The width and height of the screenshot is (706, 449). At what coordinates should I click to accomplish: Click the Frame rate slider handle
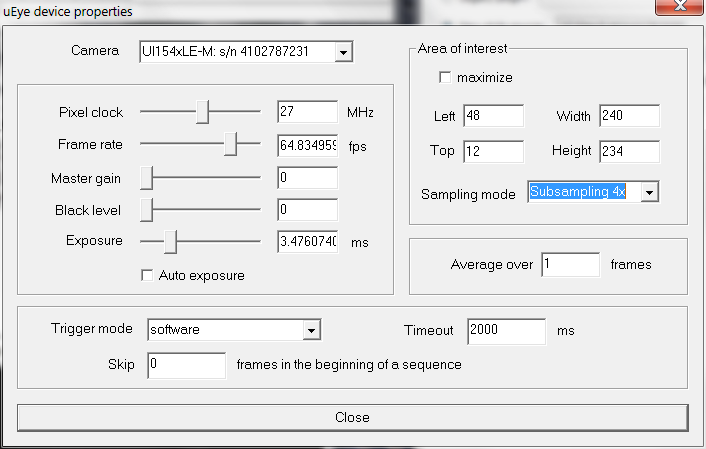pos(230,145)
